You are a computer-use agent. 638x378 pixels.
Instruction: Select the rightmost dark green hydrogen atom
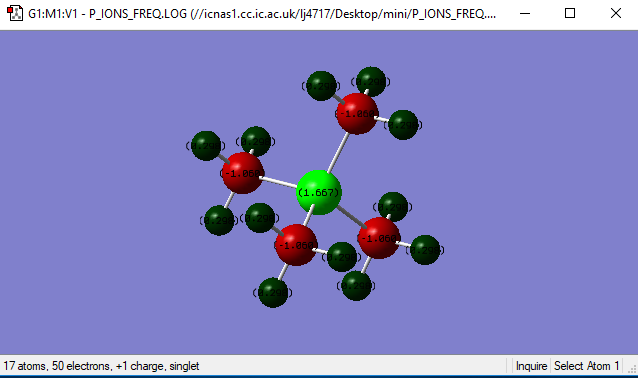pos(425,250)
